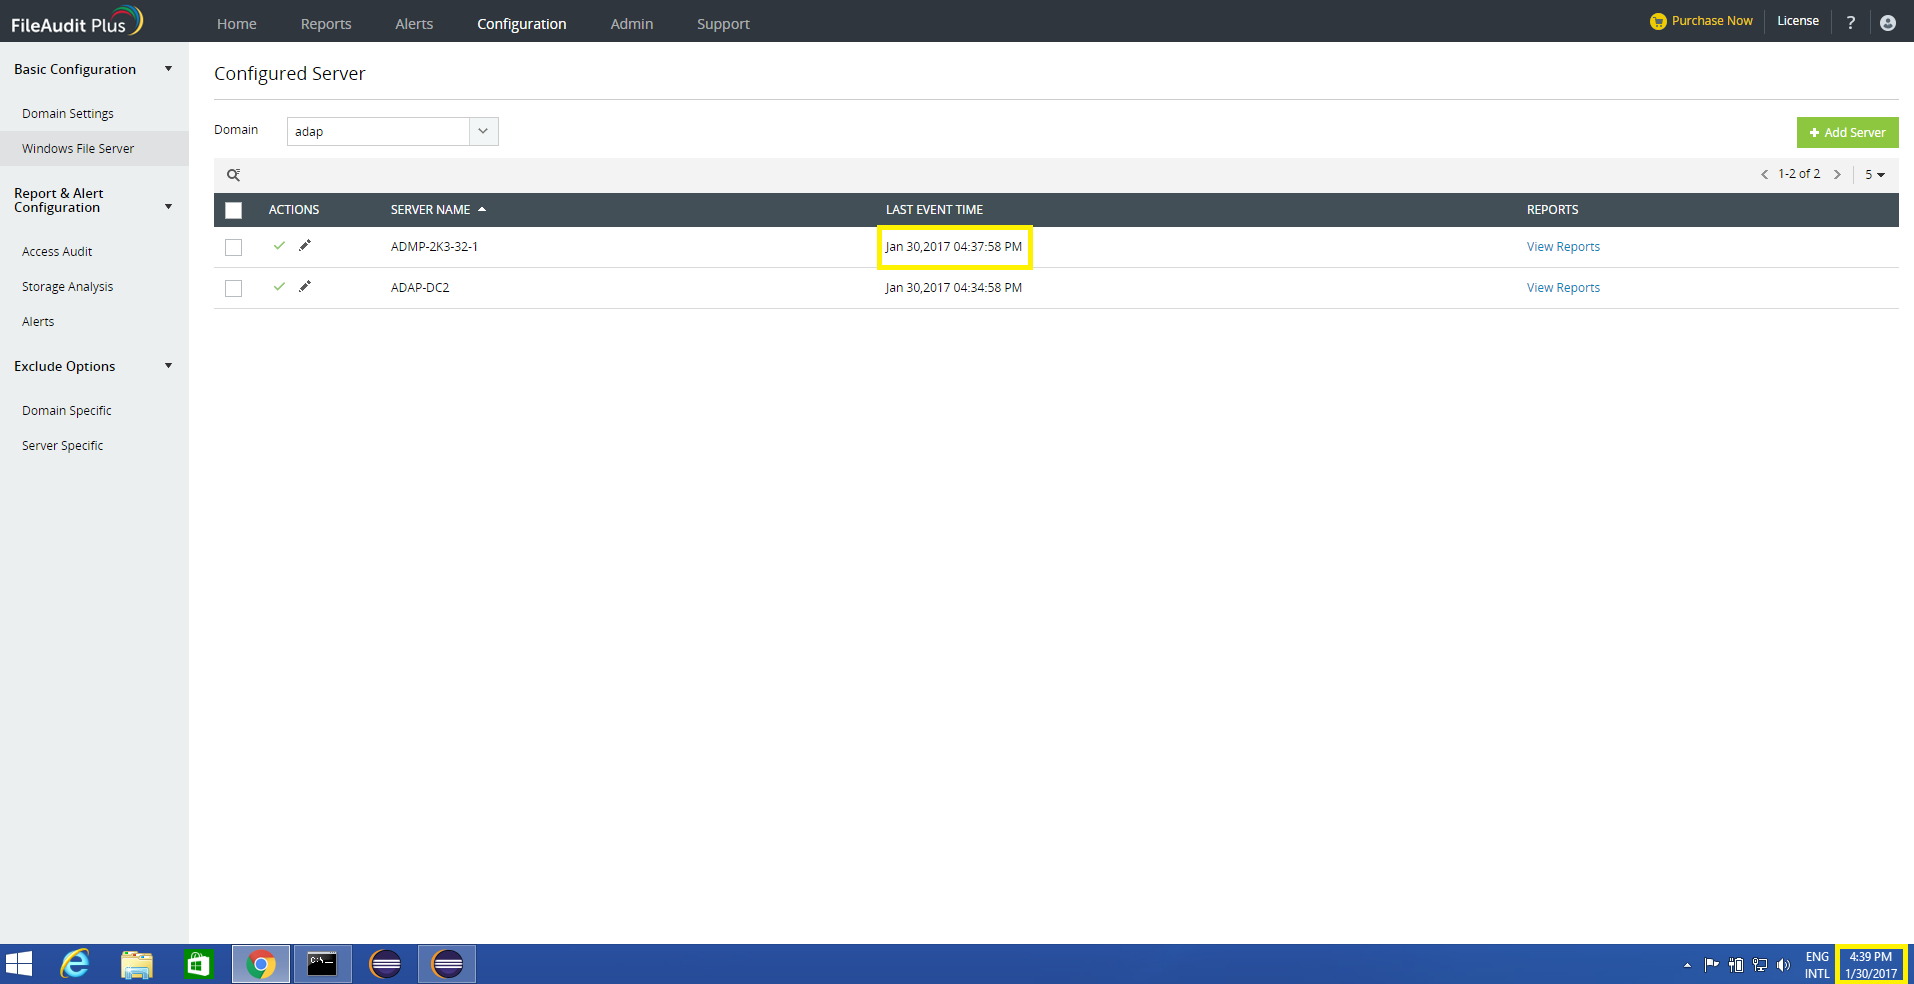Click the FileAudit Plus logo
The width and height of the screenshot is (1914, 984).
[x=77, y=21]
